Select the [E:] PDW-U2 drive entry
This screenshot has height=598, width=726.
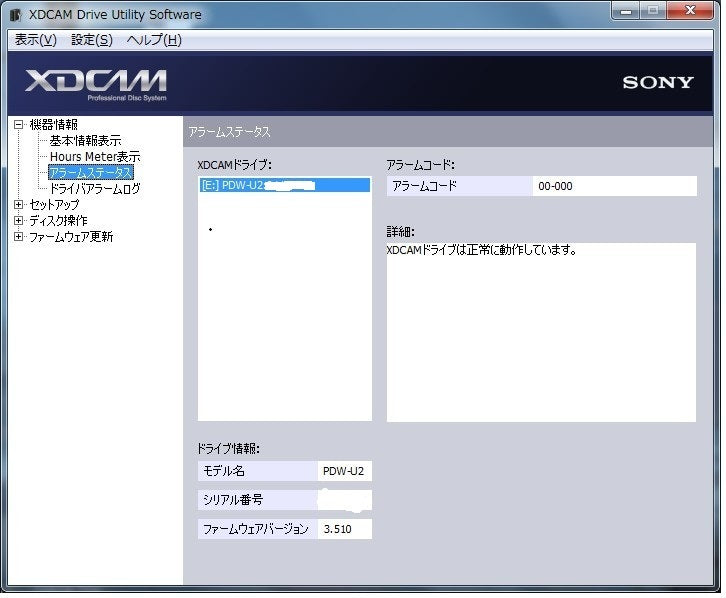click(285, 185)
